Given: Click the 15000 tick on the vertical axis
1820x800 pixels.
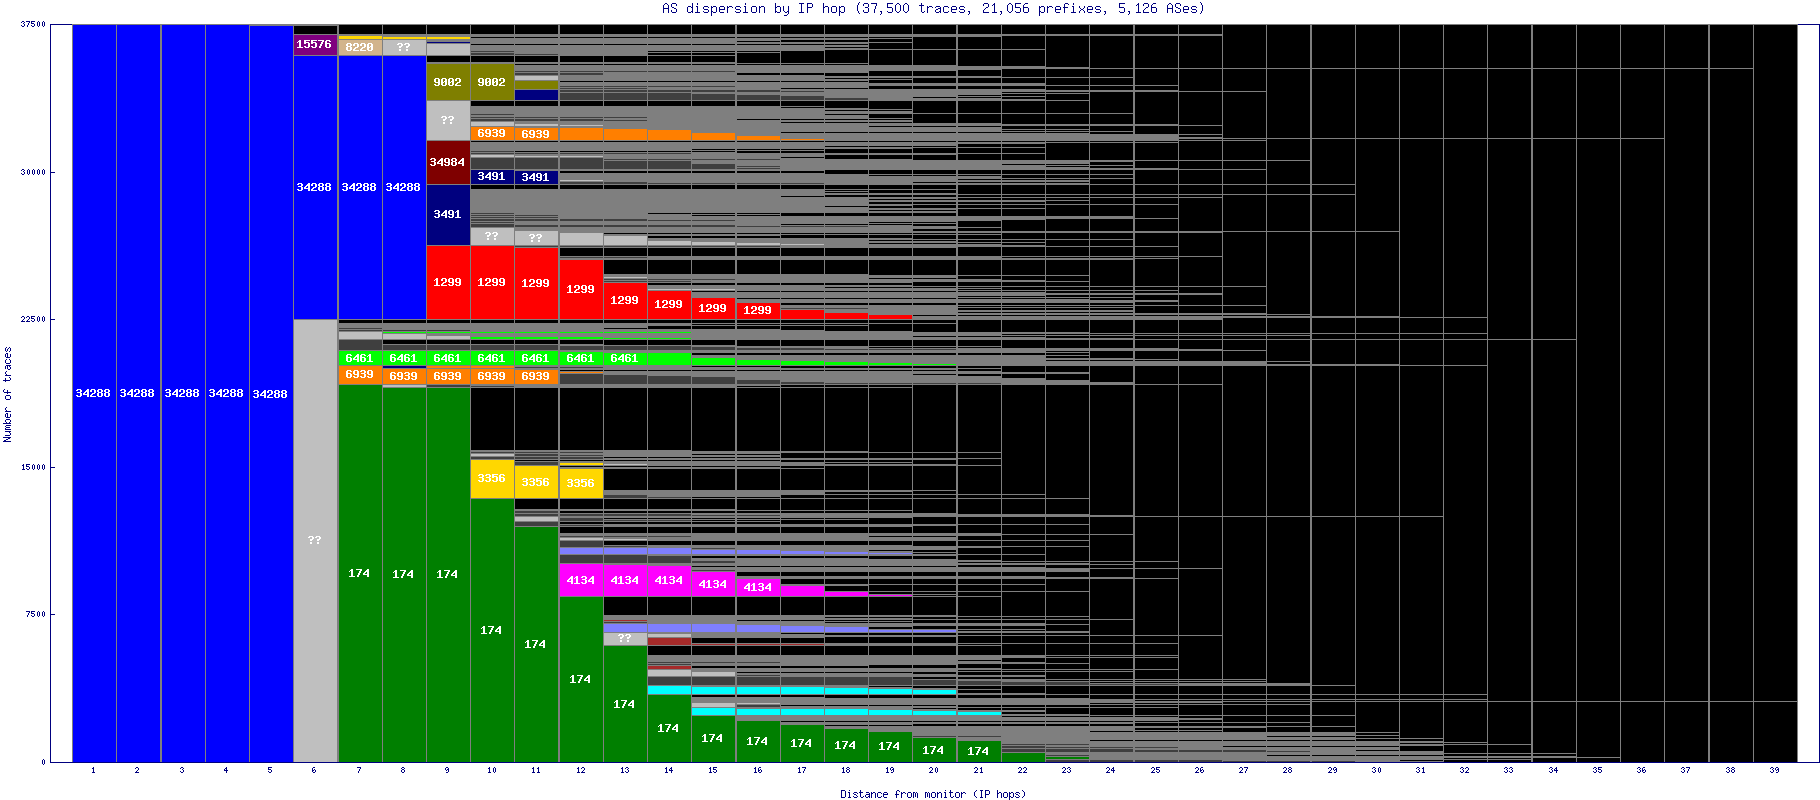Looking at the screenshot, I should [x=33, y=467].
